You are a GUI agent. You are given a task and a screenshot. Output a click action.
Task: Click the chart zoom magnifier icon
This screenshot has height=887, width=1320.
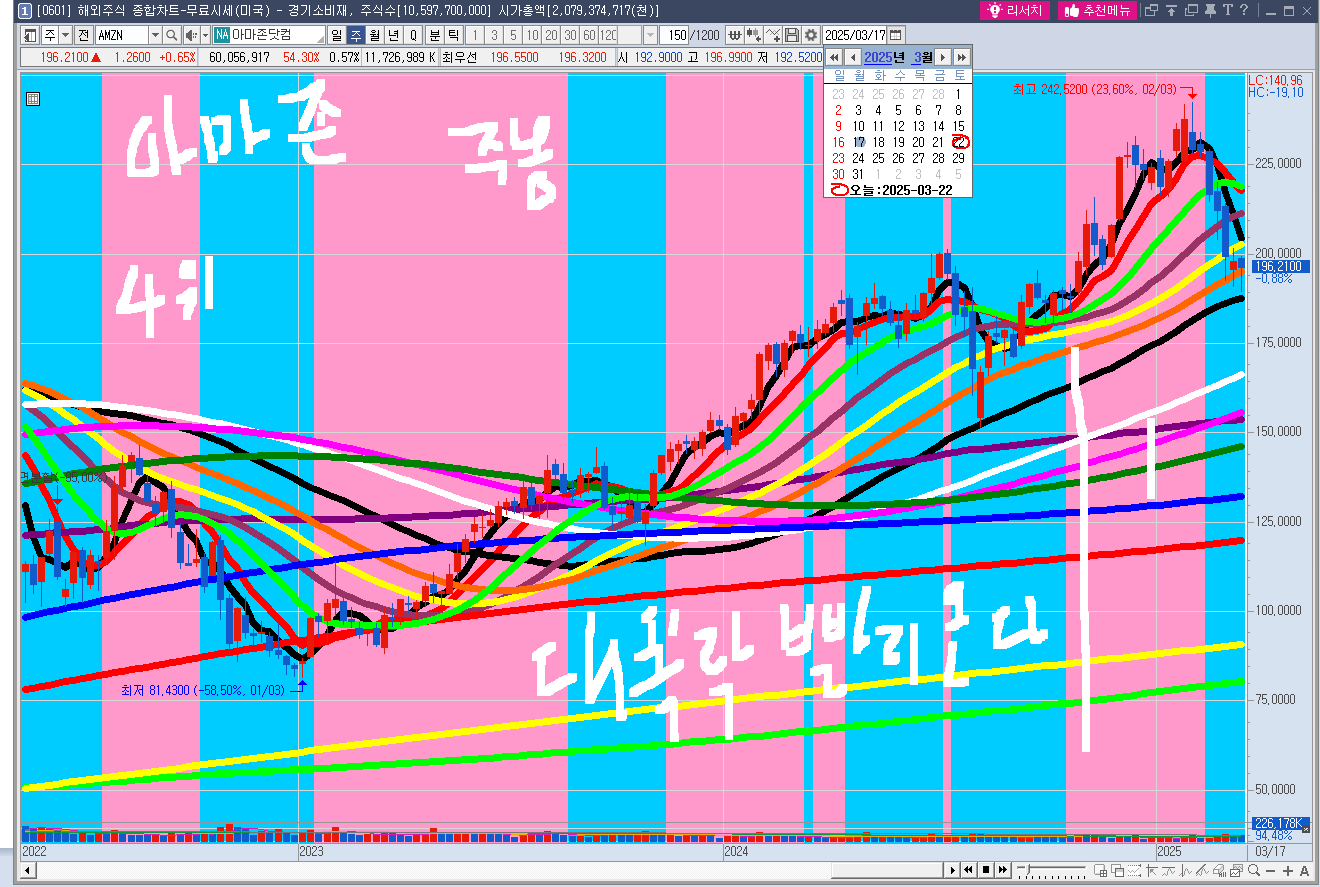tap(1255, 870)
